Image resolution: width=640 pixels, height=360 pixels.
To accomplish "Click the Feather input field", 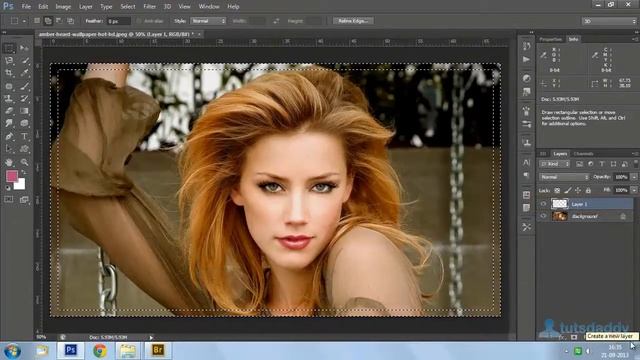I will point(118,21).
